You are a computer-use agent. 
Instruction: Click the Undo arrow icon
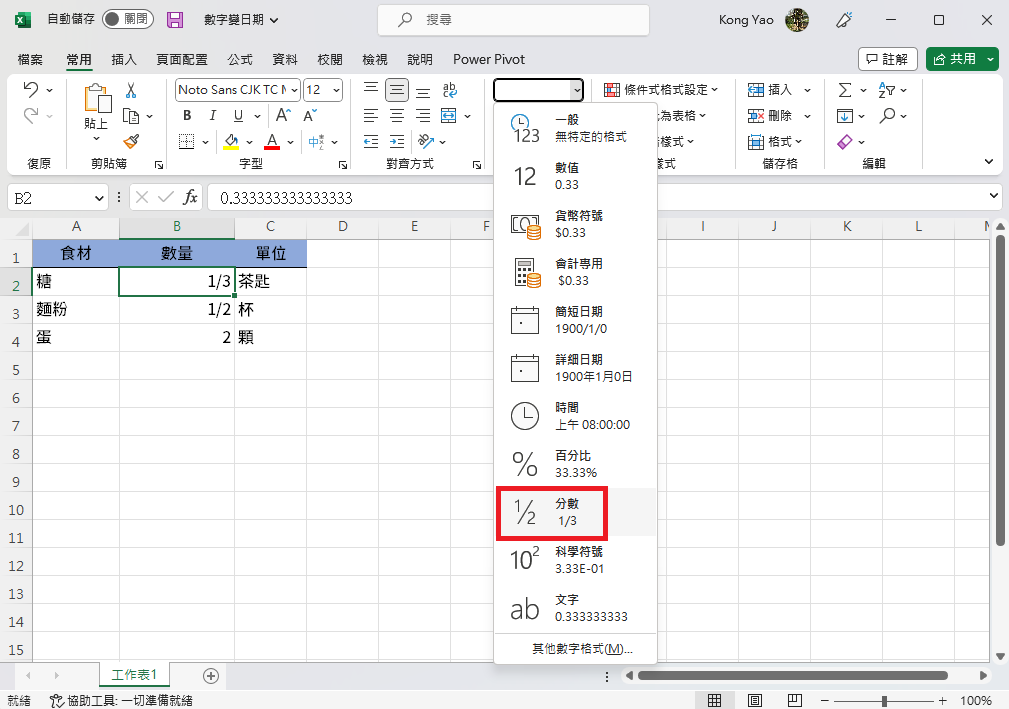tap(31, 91)
